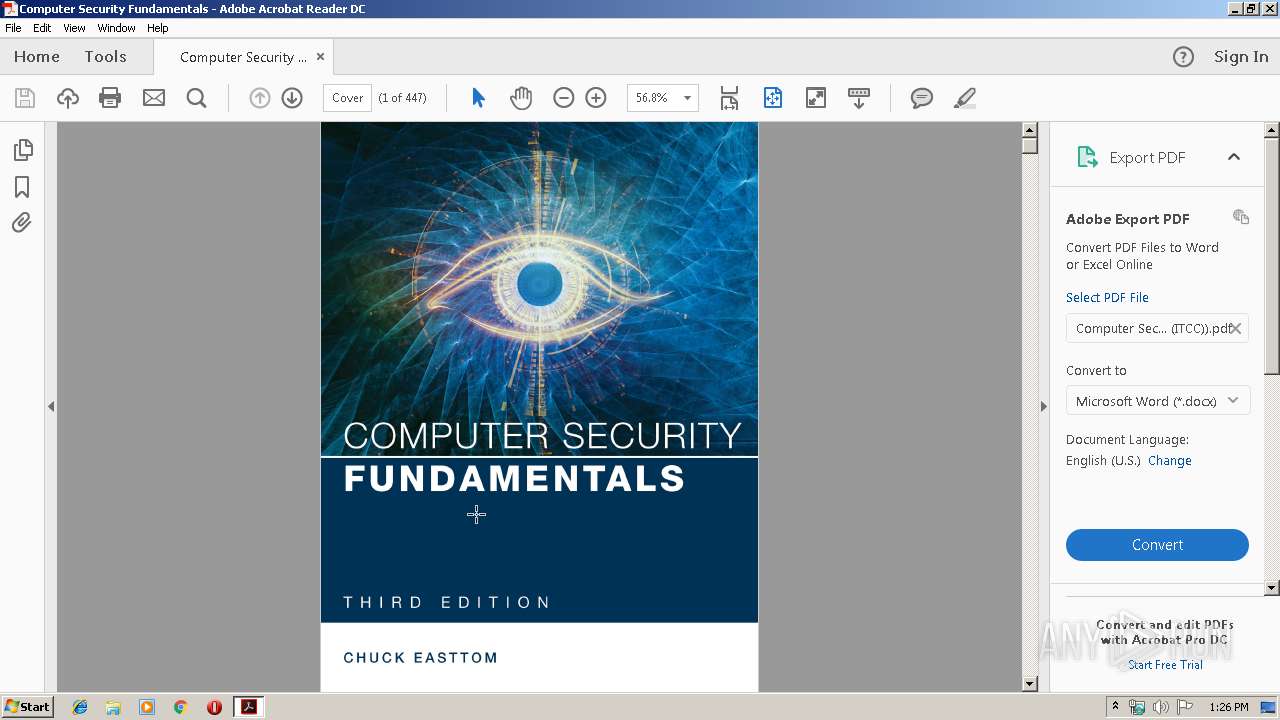
Task: Change the document language link
Action: point(1170,461)
